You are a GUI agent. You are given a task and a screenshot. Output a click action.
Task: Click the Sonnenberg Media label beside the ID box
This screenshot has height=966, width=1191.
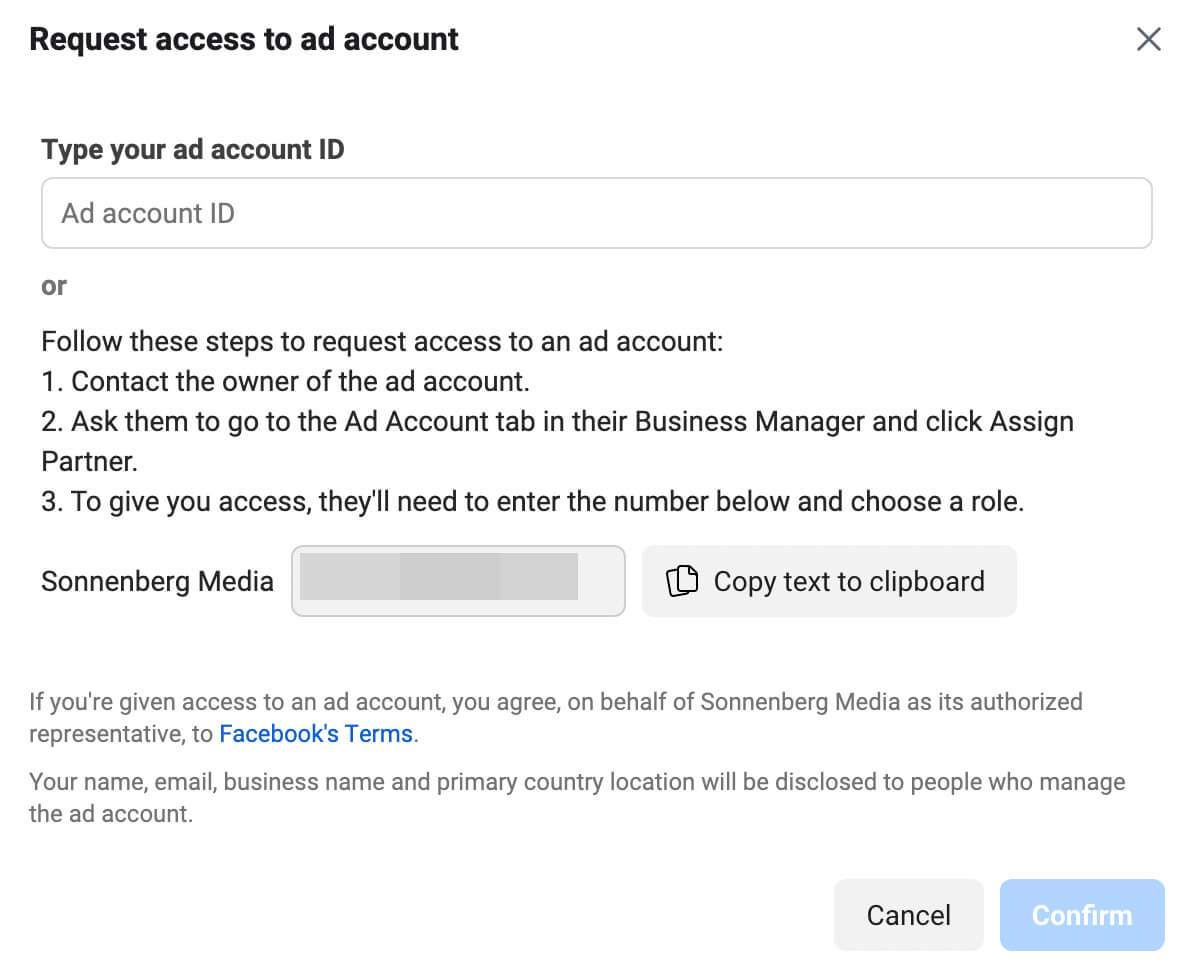pyautogui.click(x=157, y=582)
